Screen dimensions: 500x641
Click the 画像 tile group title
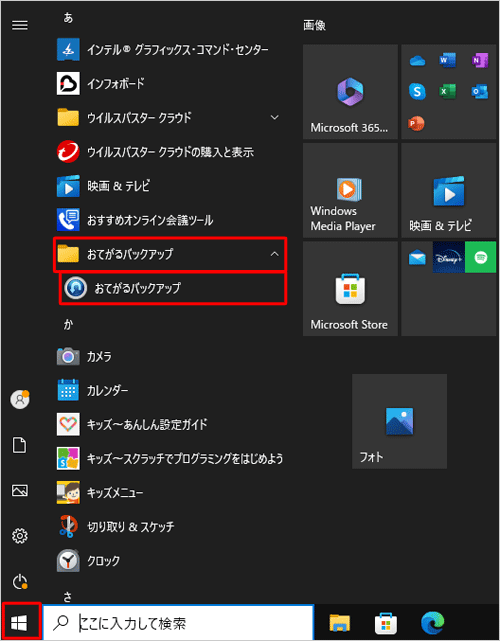[314, 26]
